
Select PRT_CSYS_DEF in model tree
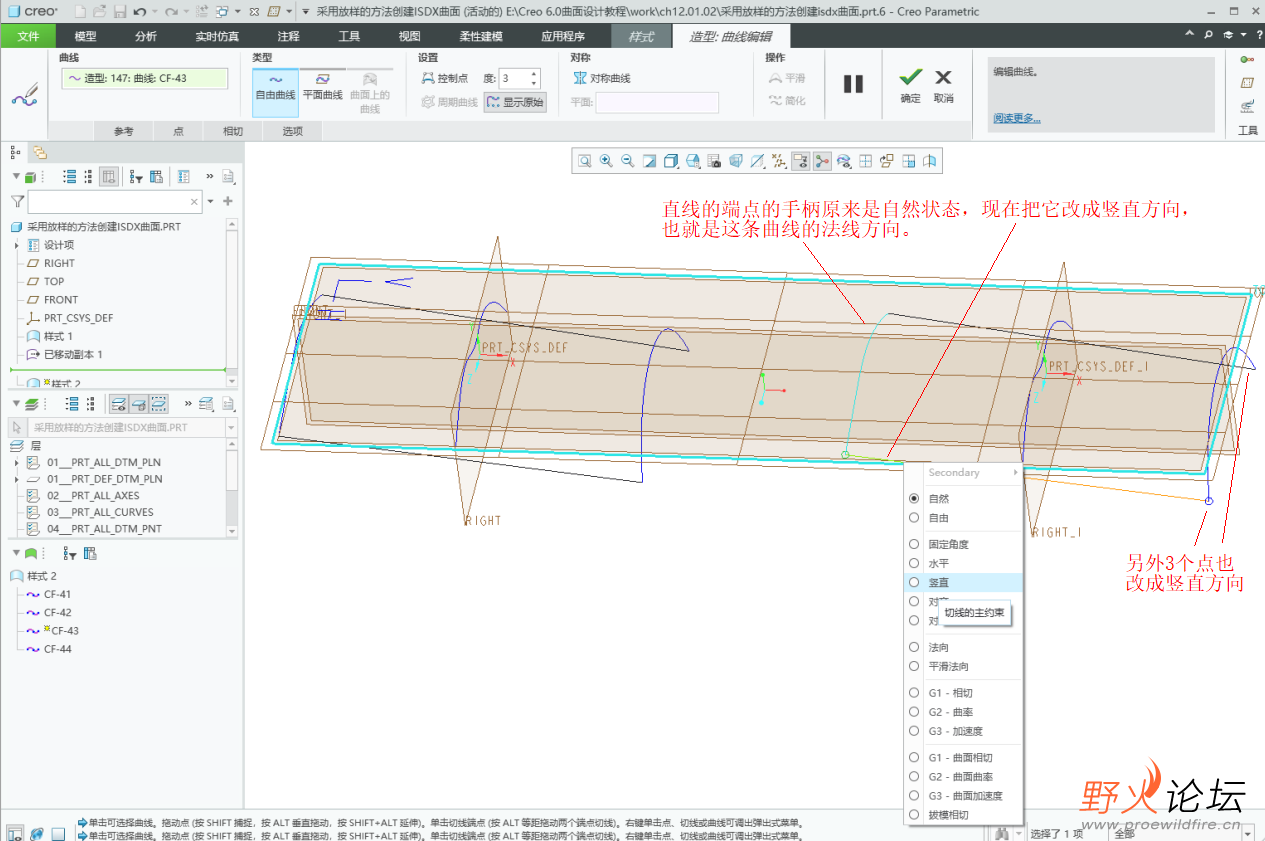pos(78,318)
